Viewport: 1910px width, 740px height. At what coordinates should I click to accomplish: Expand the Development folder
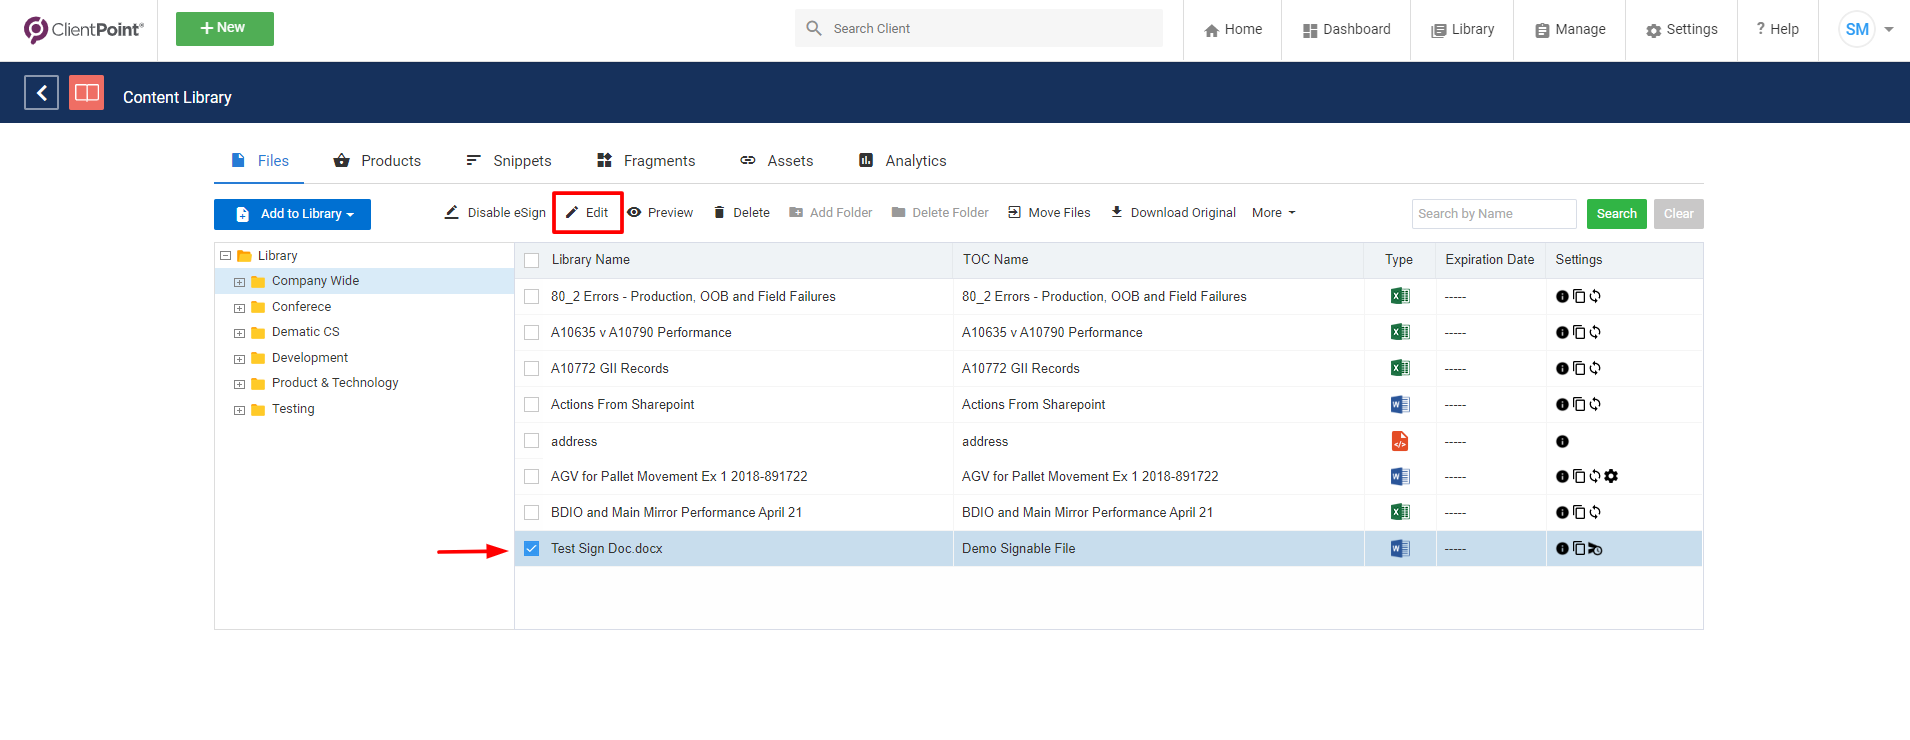(x=240, y=359)
